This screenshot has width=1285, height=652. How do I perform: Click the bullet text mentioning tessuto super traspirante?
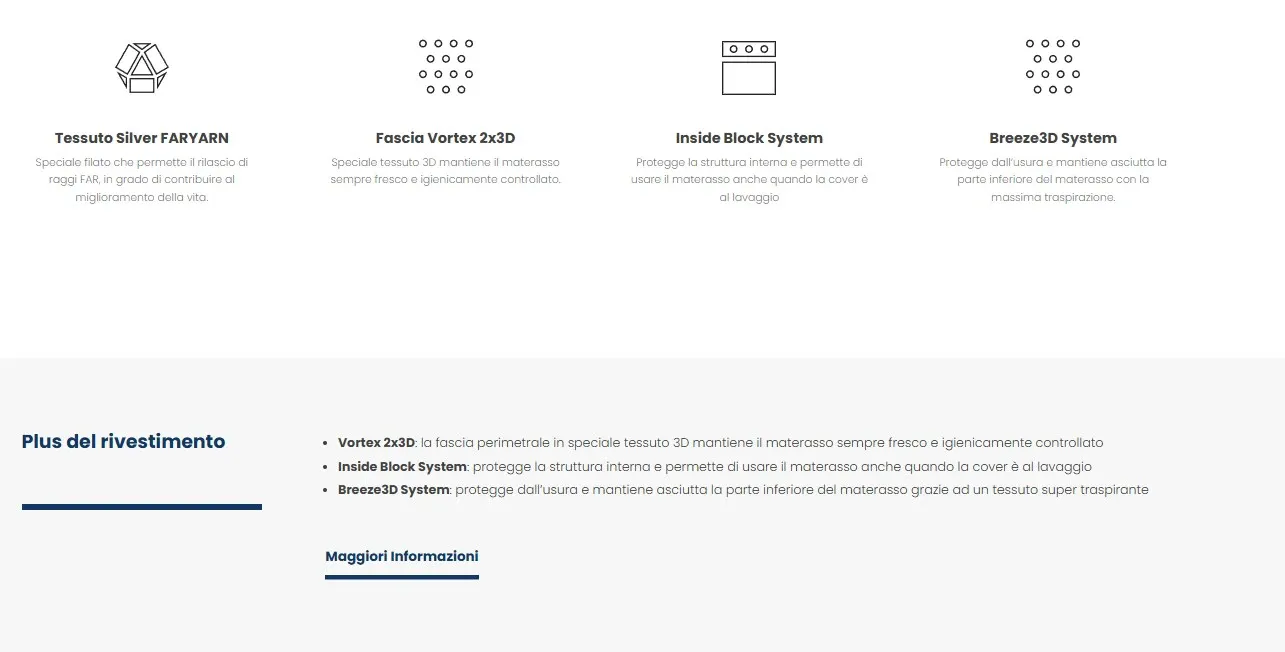point(800,490)
